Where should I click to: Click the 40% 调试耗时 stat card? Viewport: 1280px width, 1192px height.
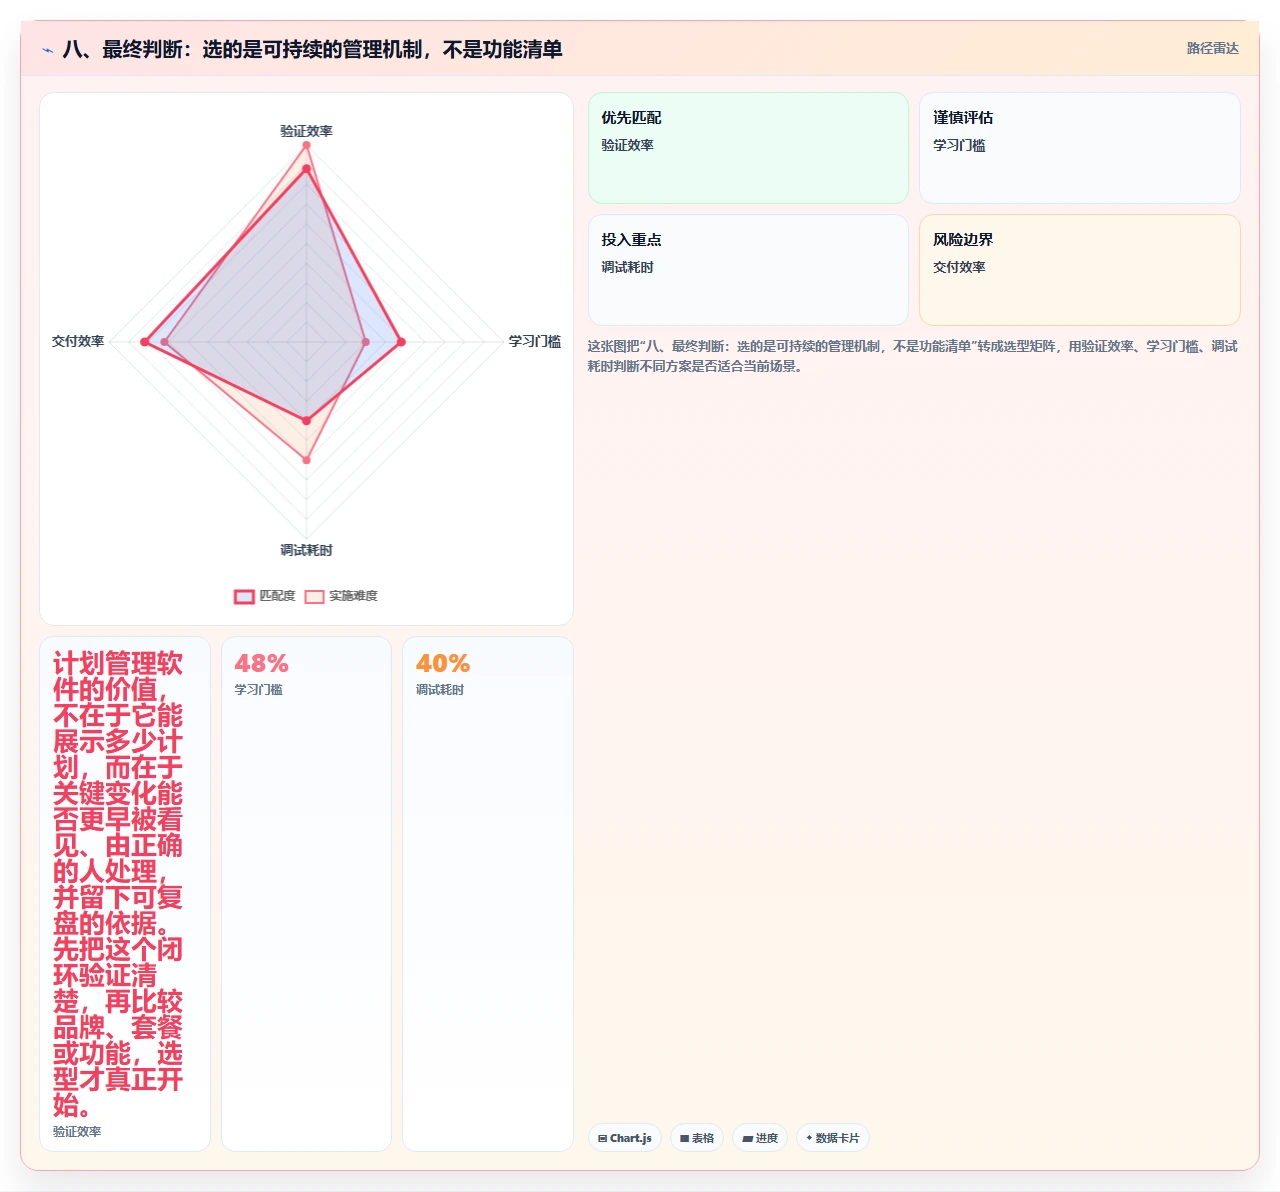[x=488, y=894]
